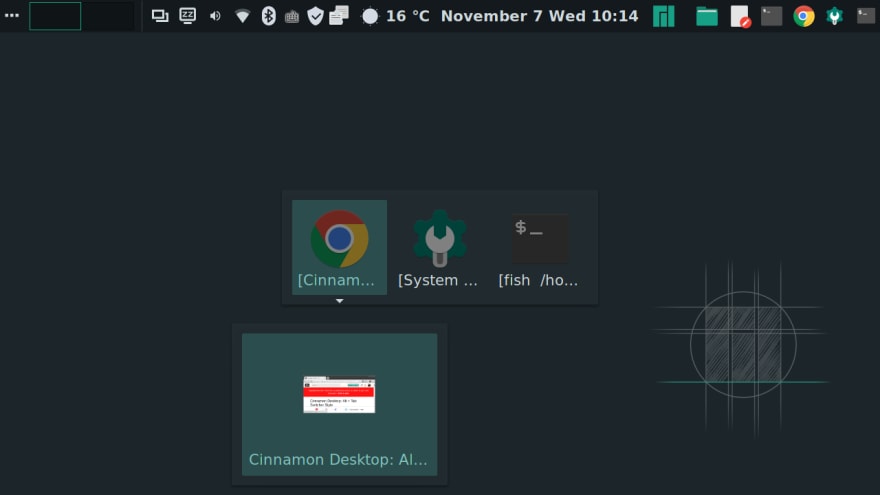The width and height of the screenshot is (880, 495).
Task: Click the Cinnamon Desktop window preview thumbnail
Action: 339,395
